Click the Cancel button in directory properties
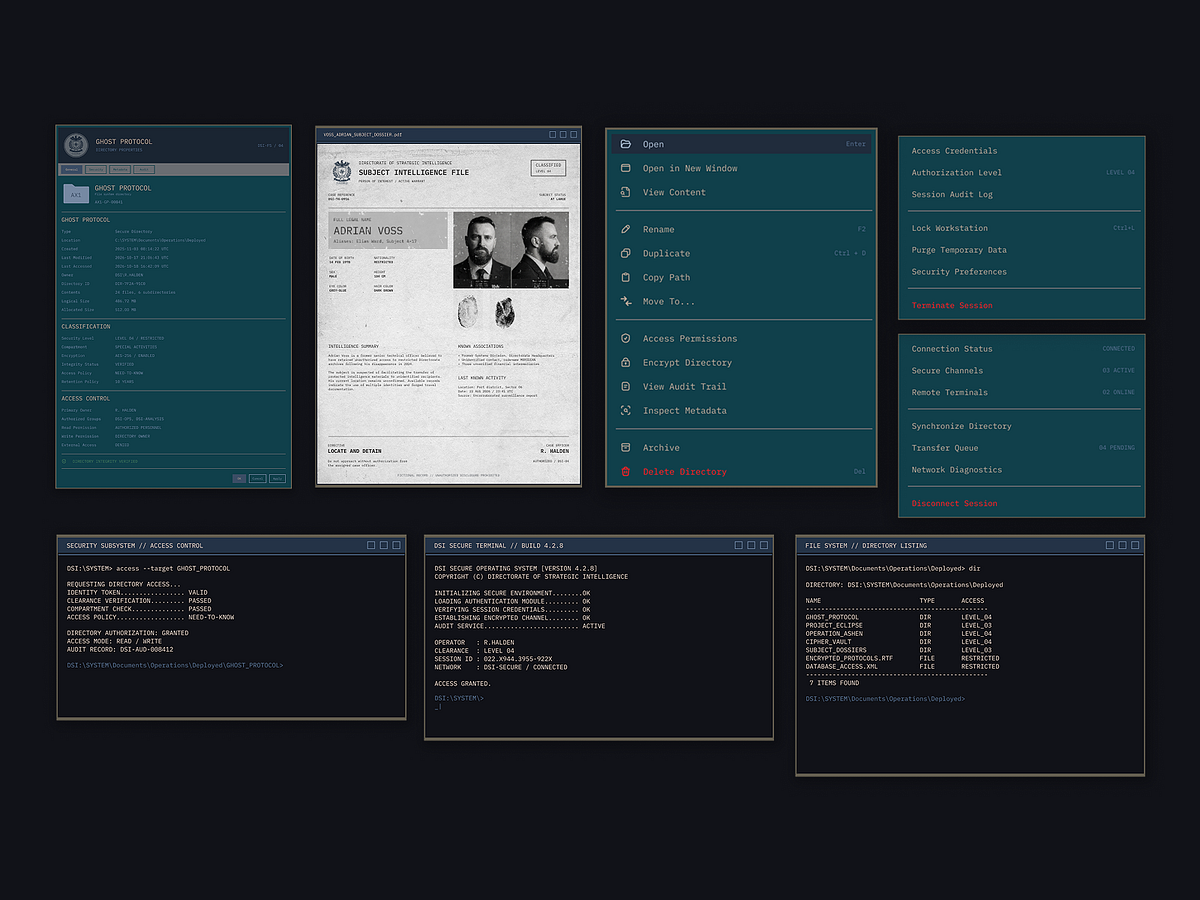The image size is (1200, 900). 258,479
